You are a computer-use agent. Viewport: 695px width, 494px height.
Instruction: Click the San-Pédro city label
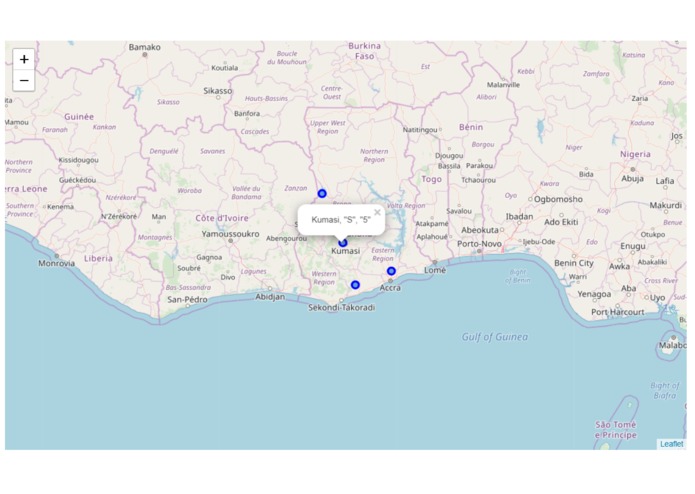pos(187,300)
